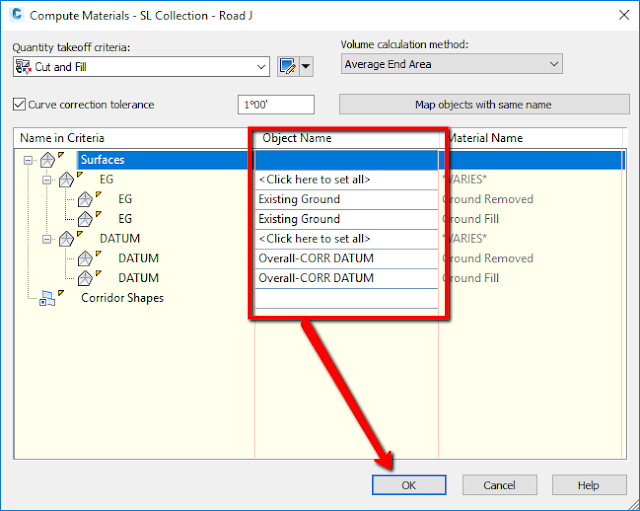The image size is (640, 511).
Task: Click the Surfaces root node icon
Action: coord(47,160)
